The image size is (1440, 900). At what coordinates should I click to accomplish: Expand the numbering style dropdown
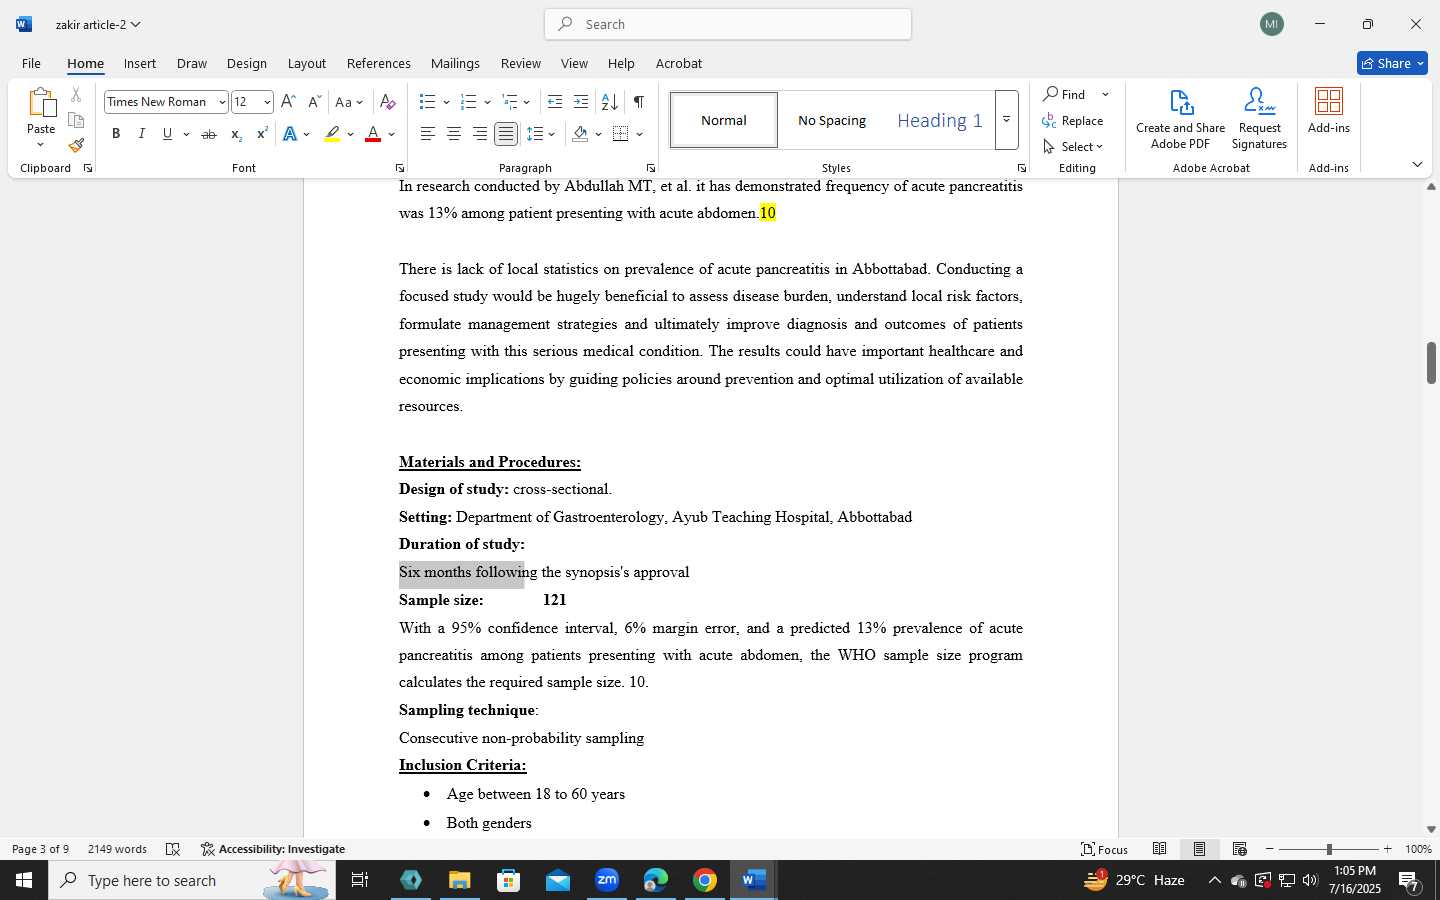pyautogui.click(x=487, y=102)
